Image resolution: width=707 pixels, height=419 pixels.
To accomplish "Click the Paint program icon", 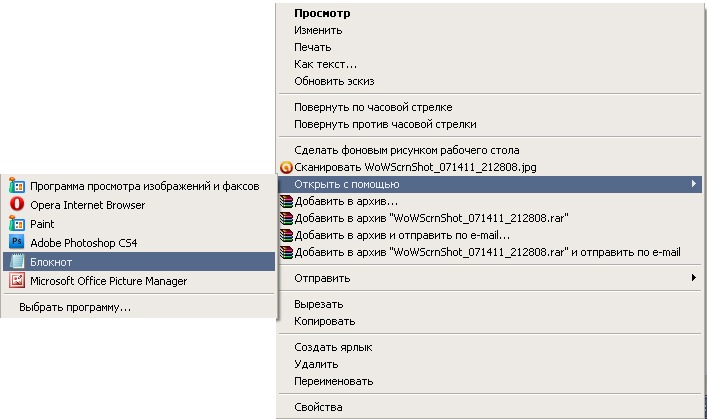I will click(x=17, y=223).
